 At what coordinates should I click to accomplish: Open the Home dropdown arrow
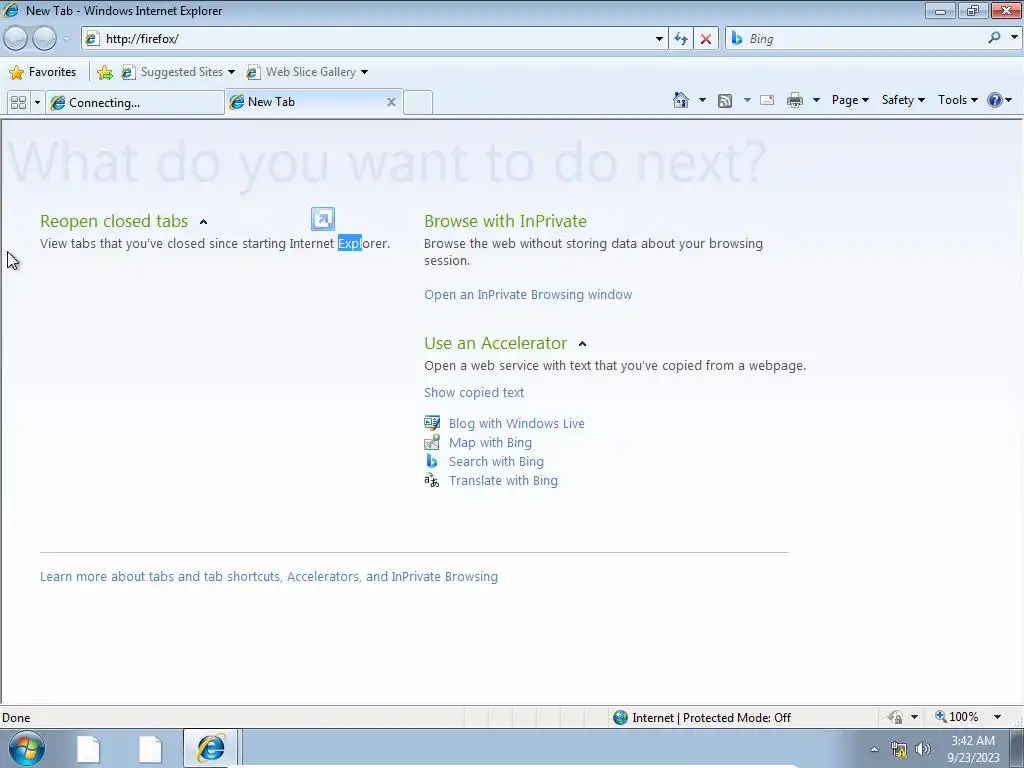(702, 100)
